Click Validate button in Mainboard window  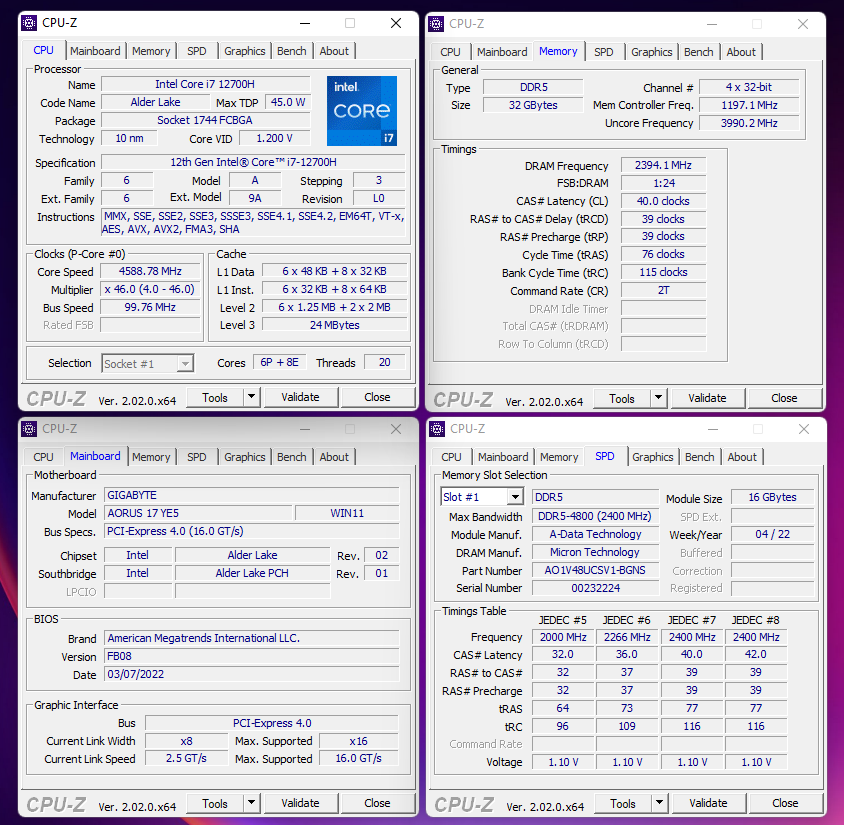[300, 803]
